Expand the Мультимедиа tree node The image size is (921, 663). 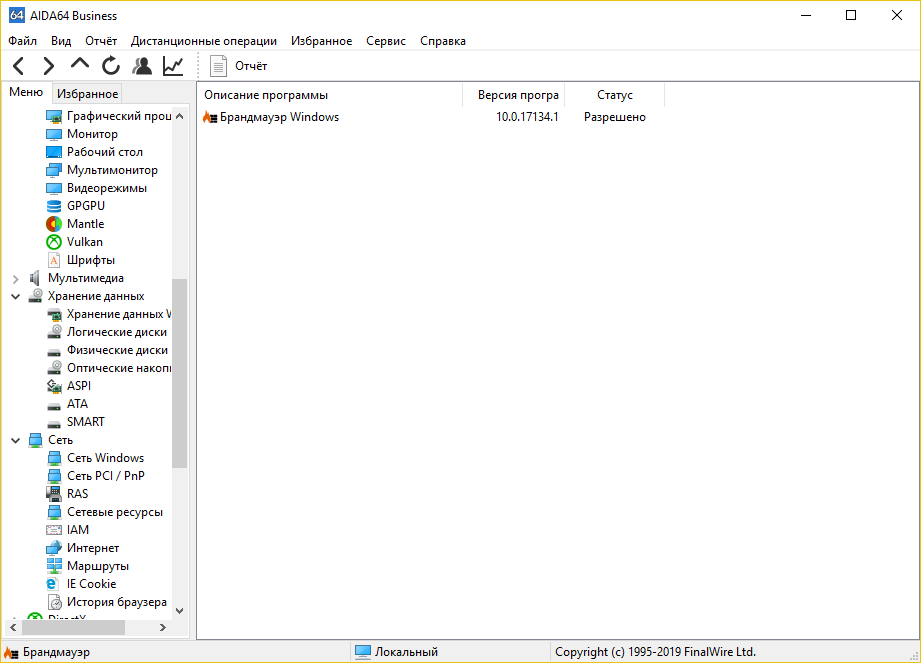tap(16, 279)
